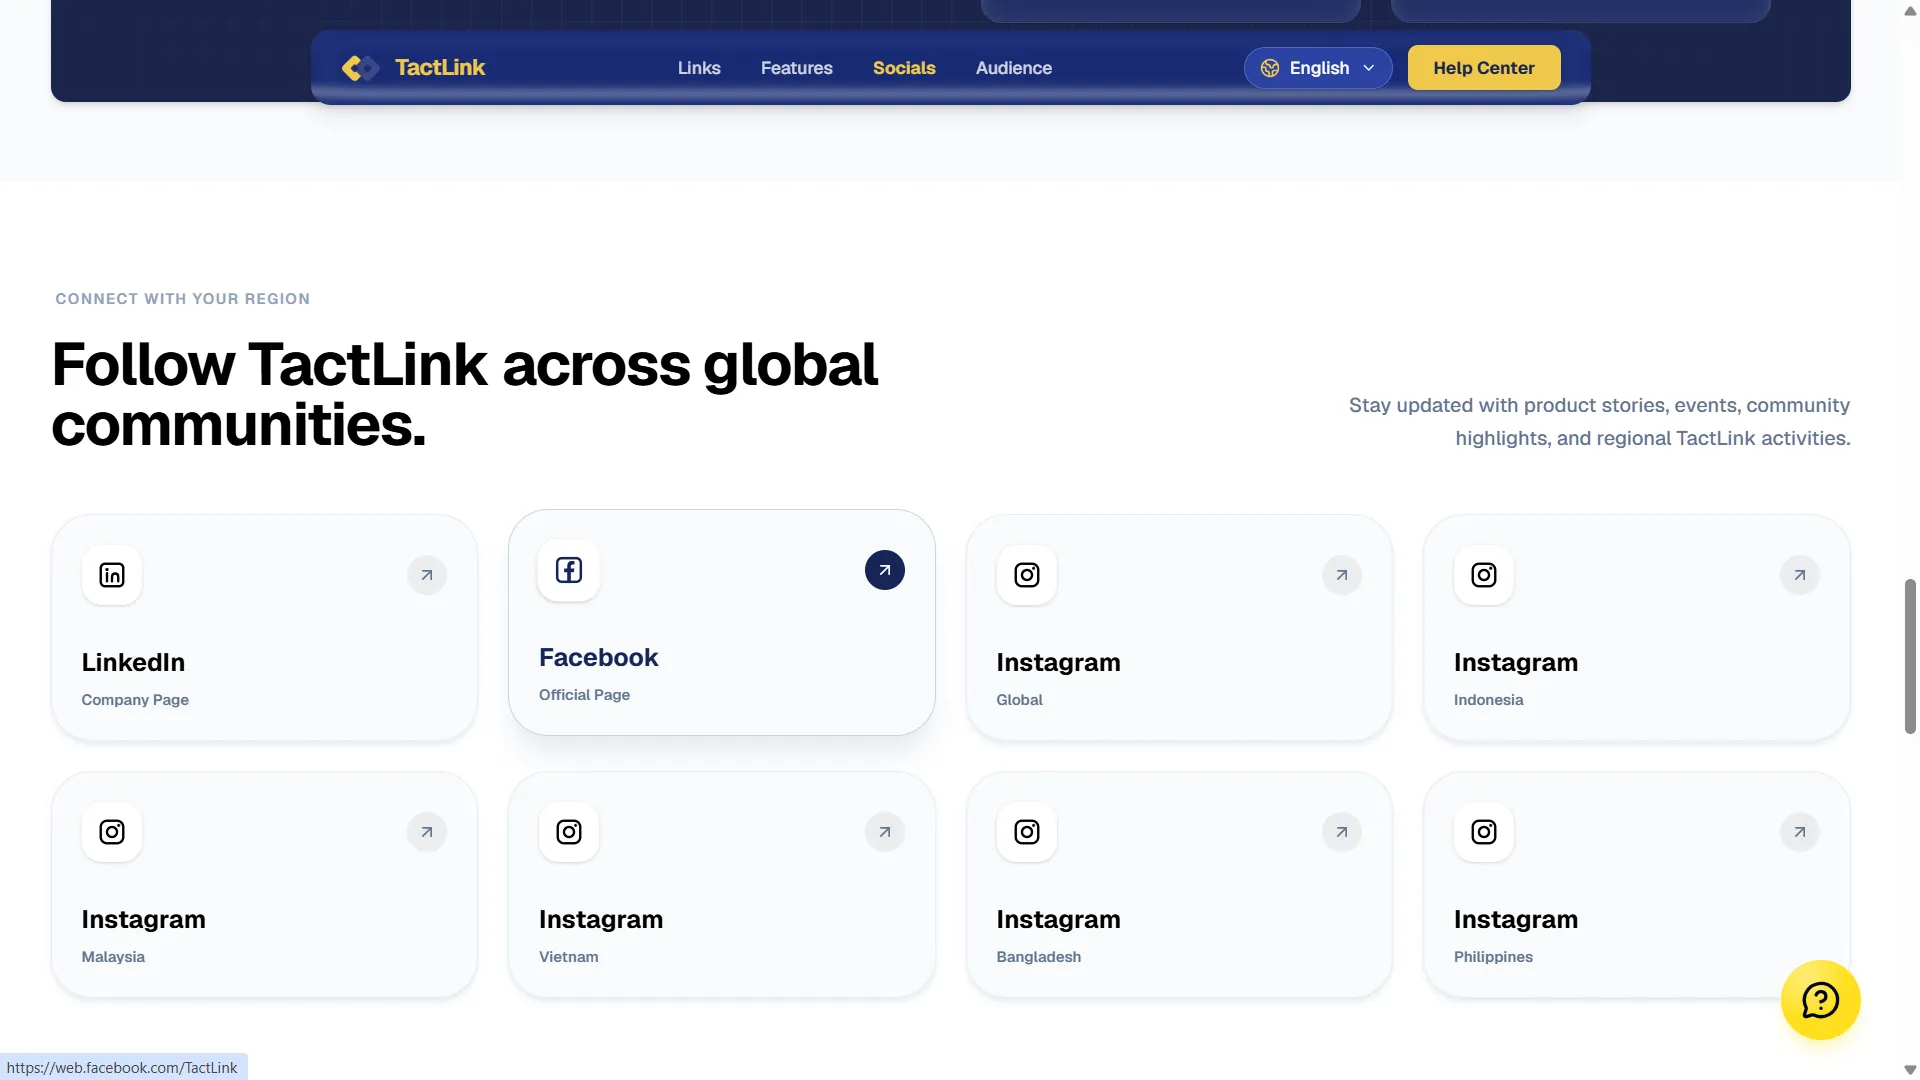This screenshot has height=1080, width=1920.
Task: Click the 'Stay updated with product stories' paragraph
Action: click(1599, 422)
